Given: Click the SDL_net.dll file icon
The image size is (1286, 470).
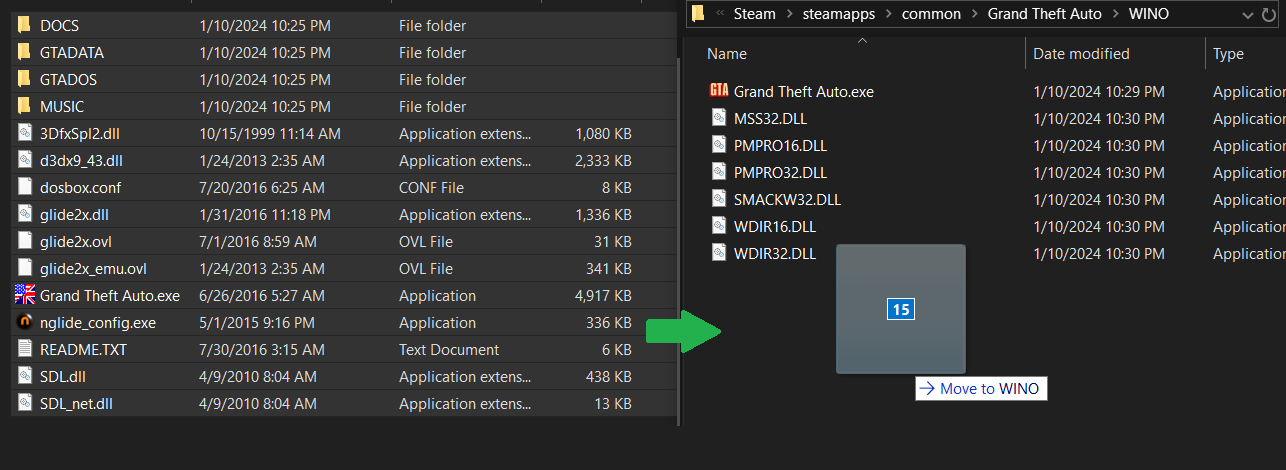Looking at the screenshot, I should (25, 403).
